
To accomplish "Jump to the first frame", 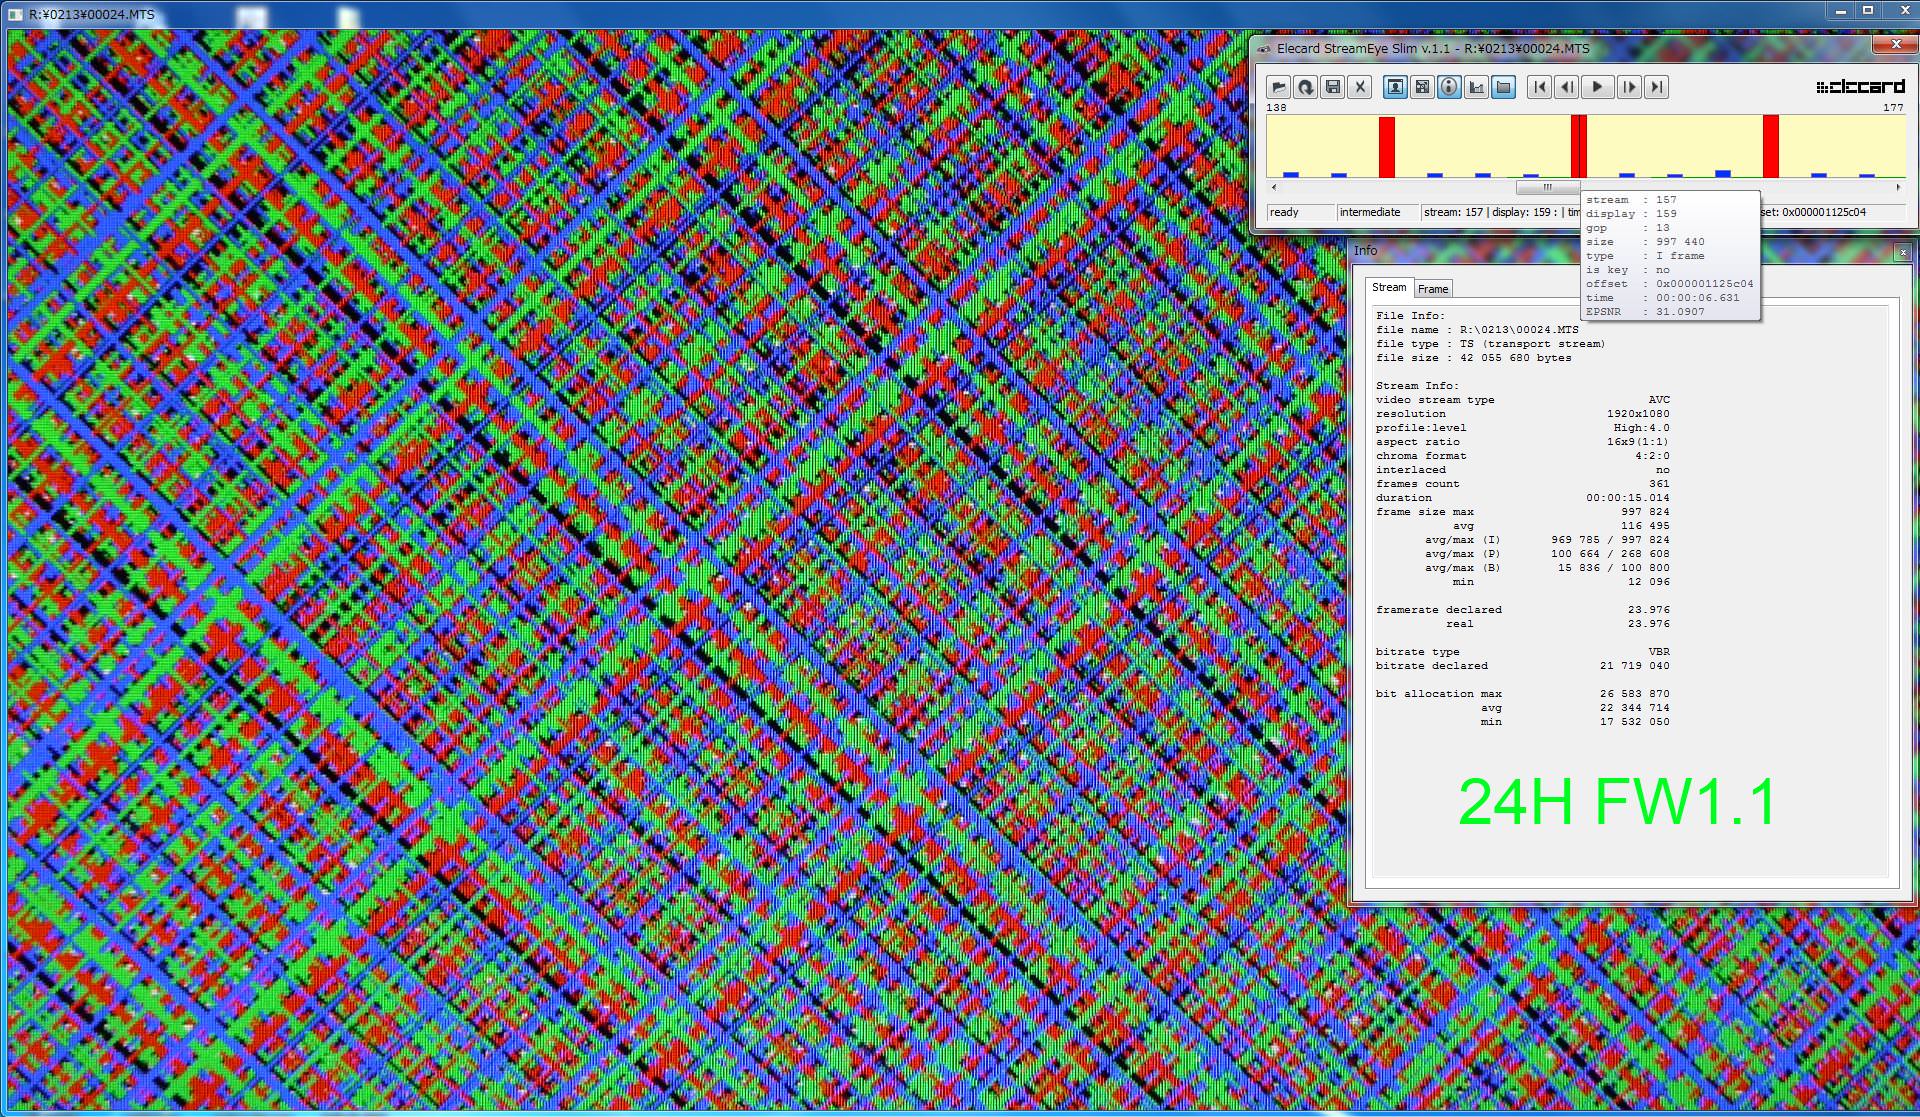I will click(x=1540, y=87).
